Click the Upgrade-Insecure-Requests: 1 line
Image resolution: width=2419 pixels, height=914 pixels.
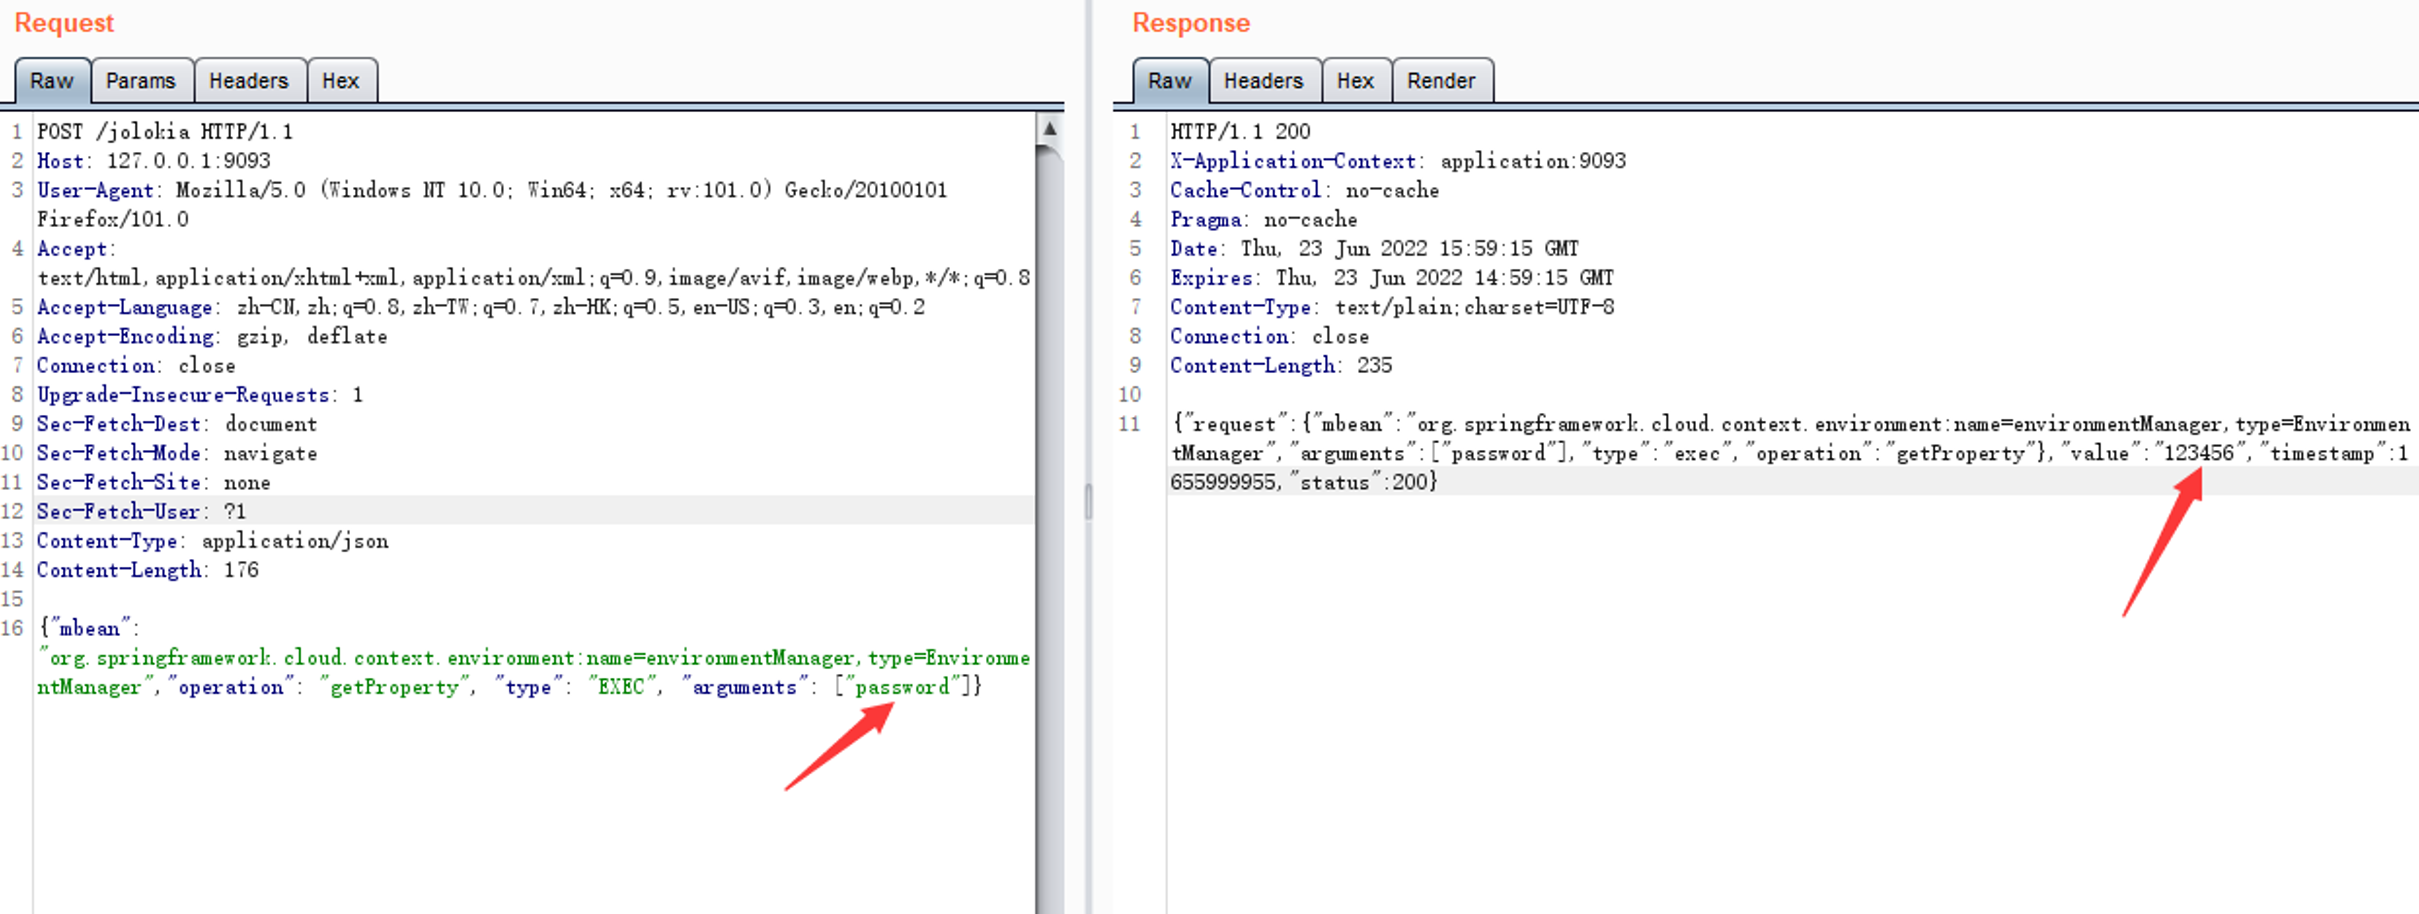(x=200, y=395)
